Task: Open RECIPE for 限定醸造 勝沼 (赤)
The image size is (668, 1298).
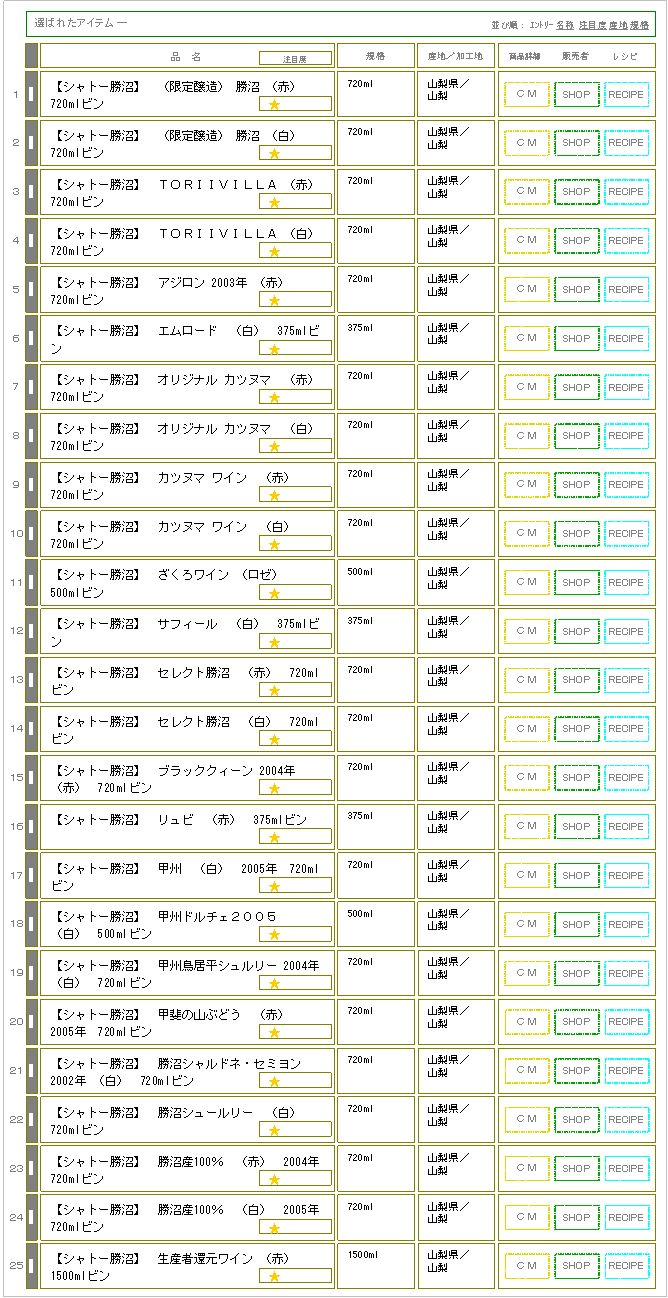Action: click(x=627, y=94)
